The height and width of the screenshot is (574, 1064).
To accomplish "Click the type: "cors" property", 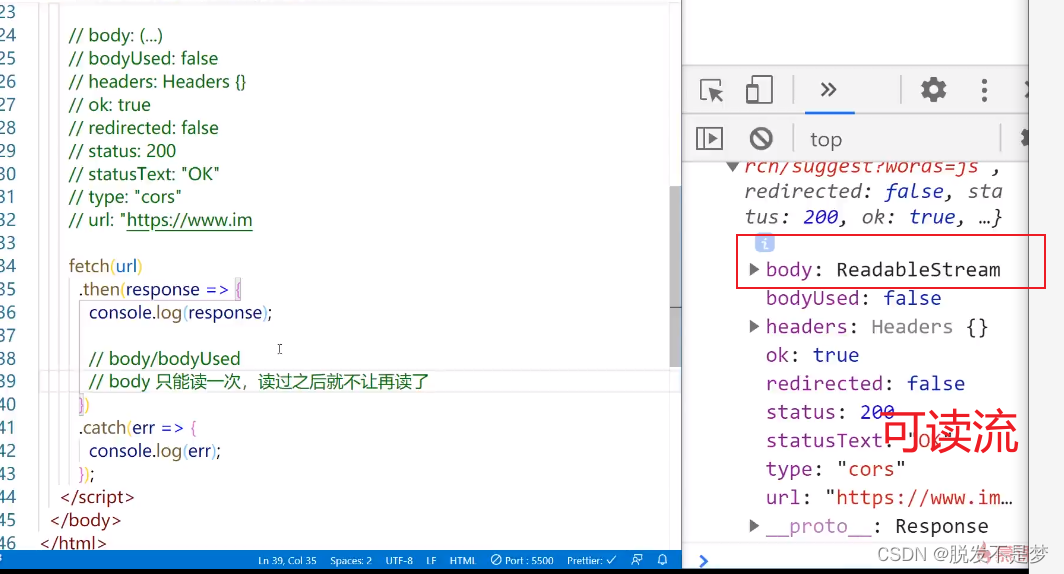I will [x=835, y=470].
